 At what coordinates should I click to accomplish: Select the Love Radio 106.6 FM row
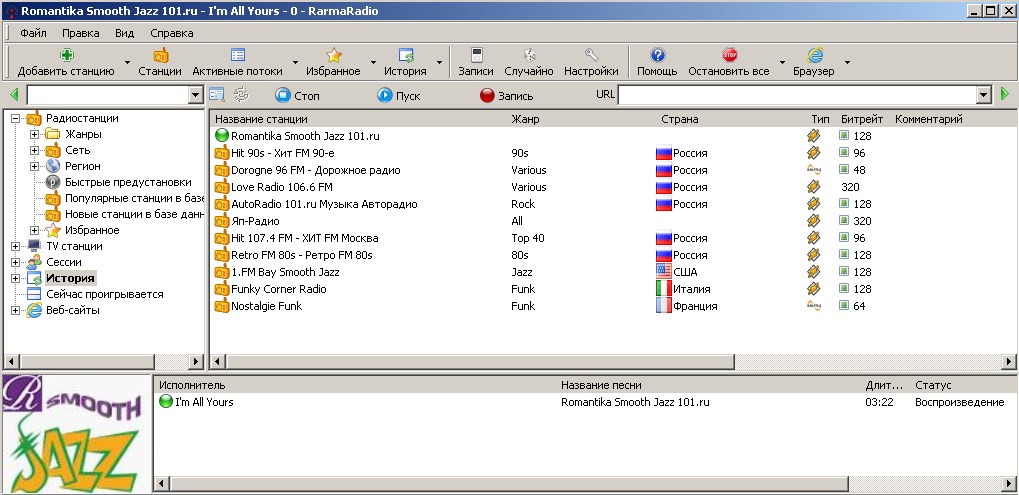[x=612, y=187]
